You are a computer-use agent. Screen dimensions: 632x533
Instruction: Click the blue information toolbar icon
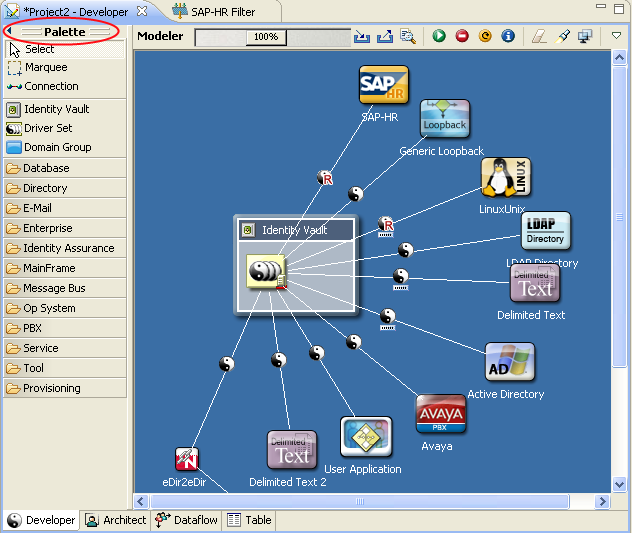pos(508,36)
